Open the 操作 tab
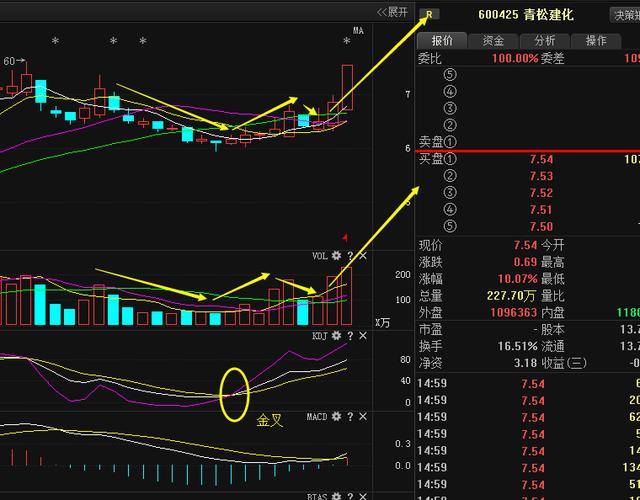This screenshot has height=500, width=640. (x=596, y=41)
